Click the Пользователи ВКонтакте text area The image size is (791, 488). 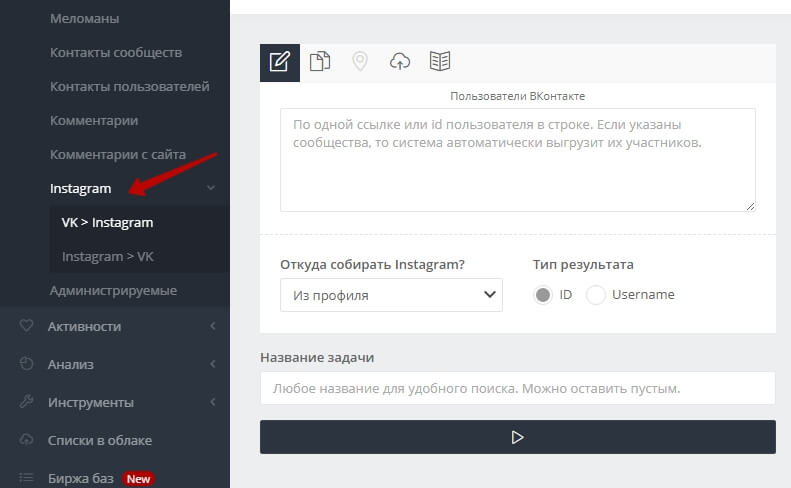tap(517, 160)
